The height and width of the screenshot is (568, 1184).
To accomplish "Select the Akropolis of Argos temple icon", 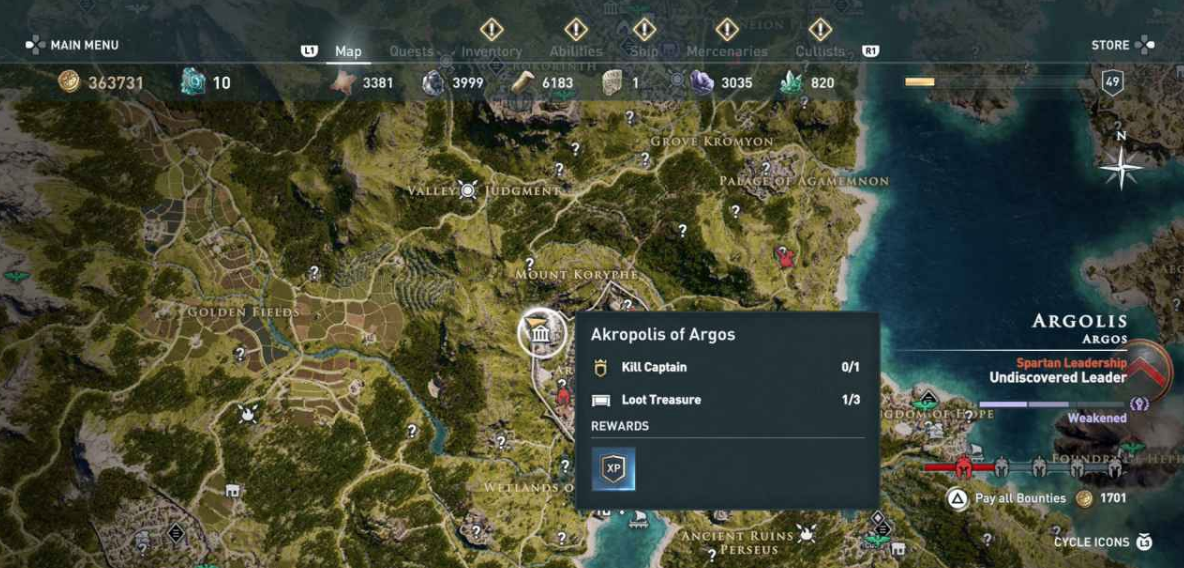I will pos(541,333).
